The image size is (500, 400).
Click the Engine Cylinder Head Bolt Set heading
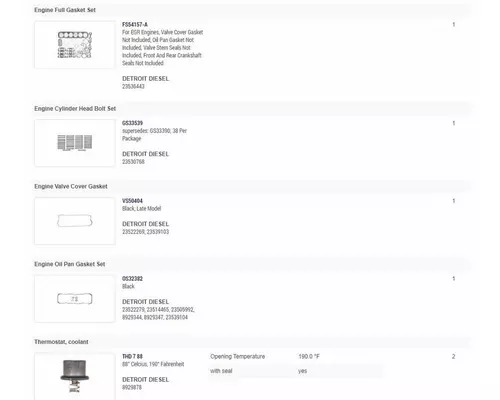click(x=75, y=109)
